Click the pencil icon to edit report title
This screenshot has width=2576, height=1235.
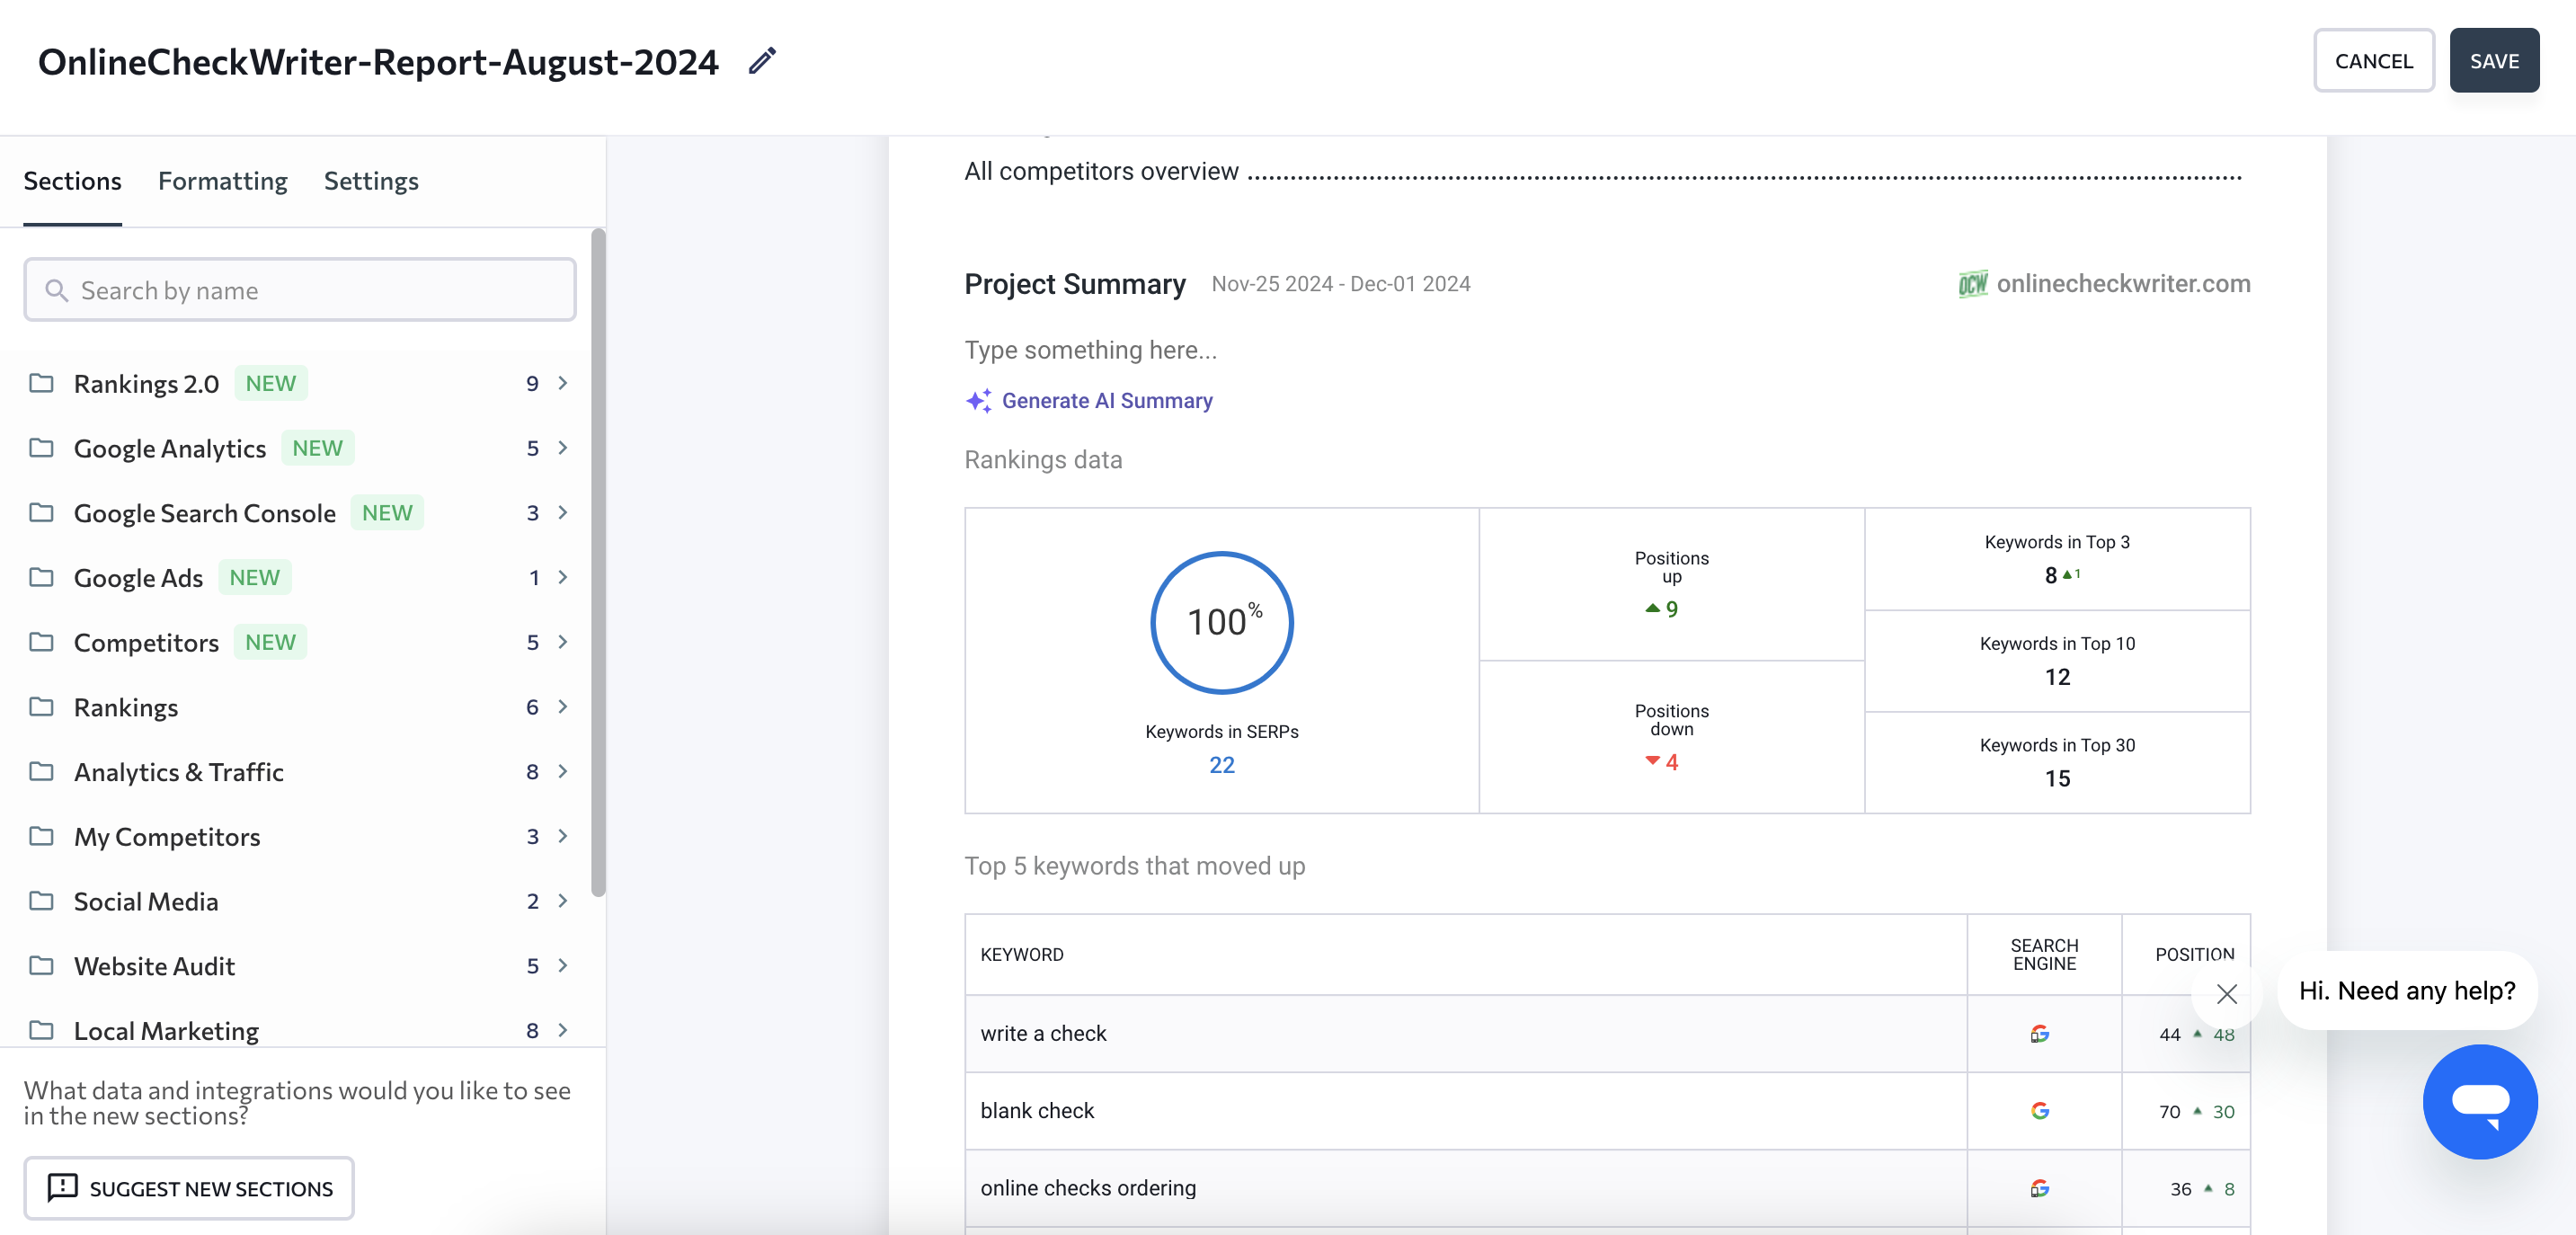762,61
